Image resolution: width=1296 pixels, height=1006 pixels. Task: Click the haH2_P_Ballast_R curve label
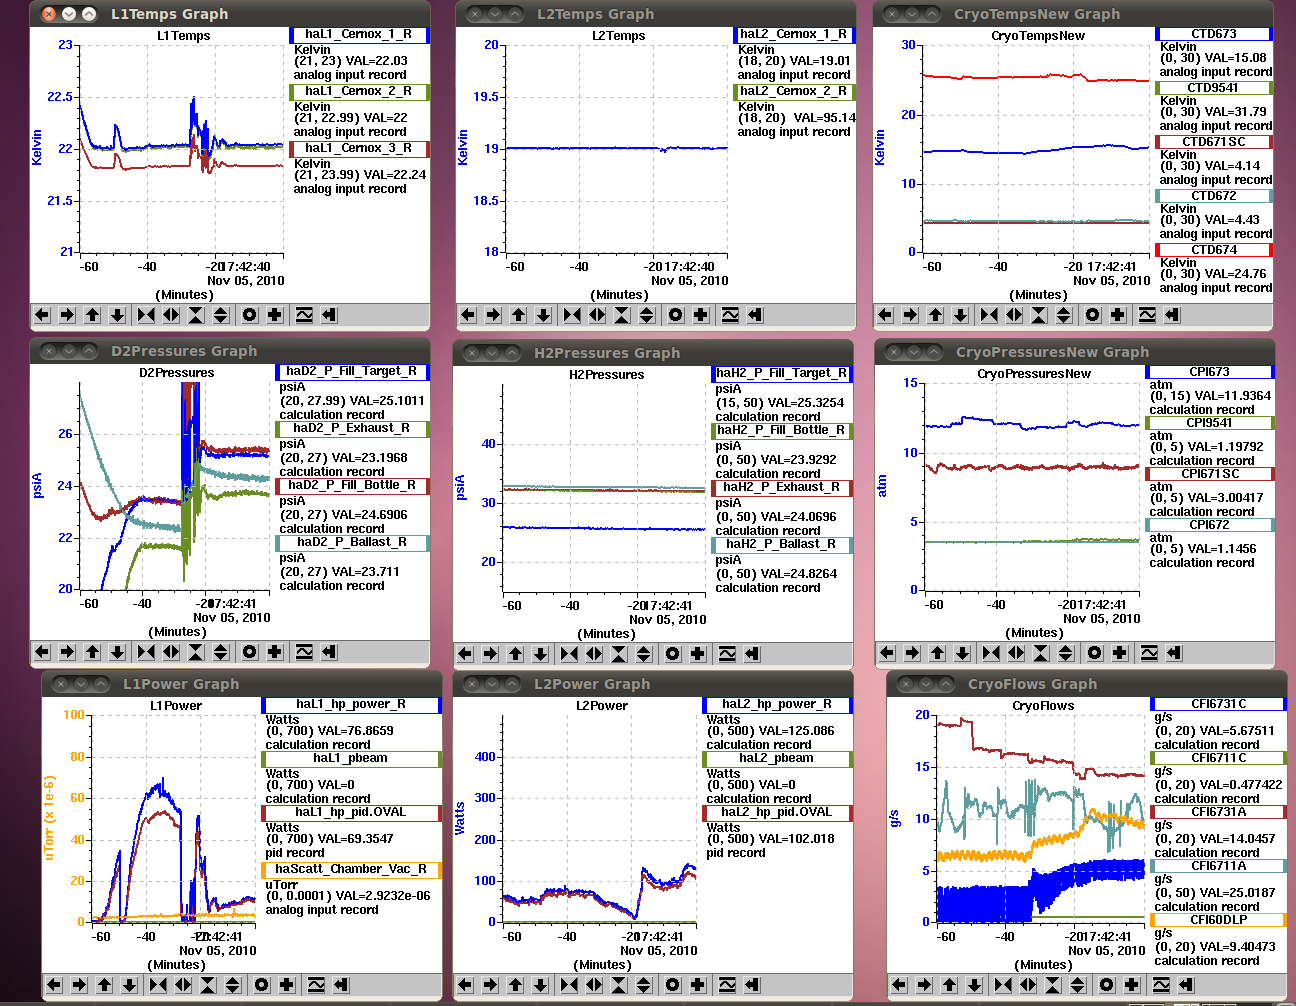pyautogui.click(x=781, y=544)
